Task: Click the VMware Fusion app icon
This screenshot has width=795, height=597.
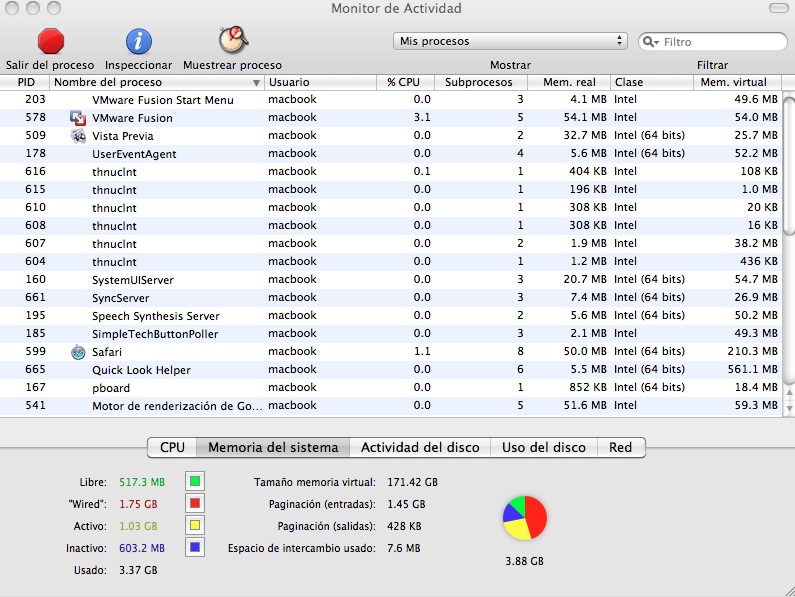Action: [78, 118]
